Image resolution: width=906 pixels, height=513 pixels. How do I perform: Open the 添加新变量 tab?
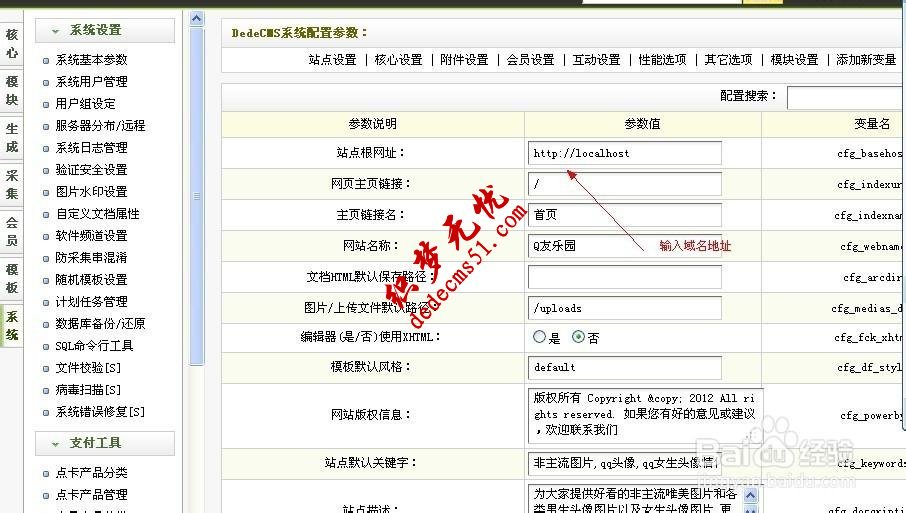(866, 60)
